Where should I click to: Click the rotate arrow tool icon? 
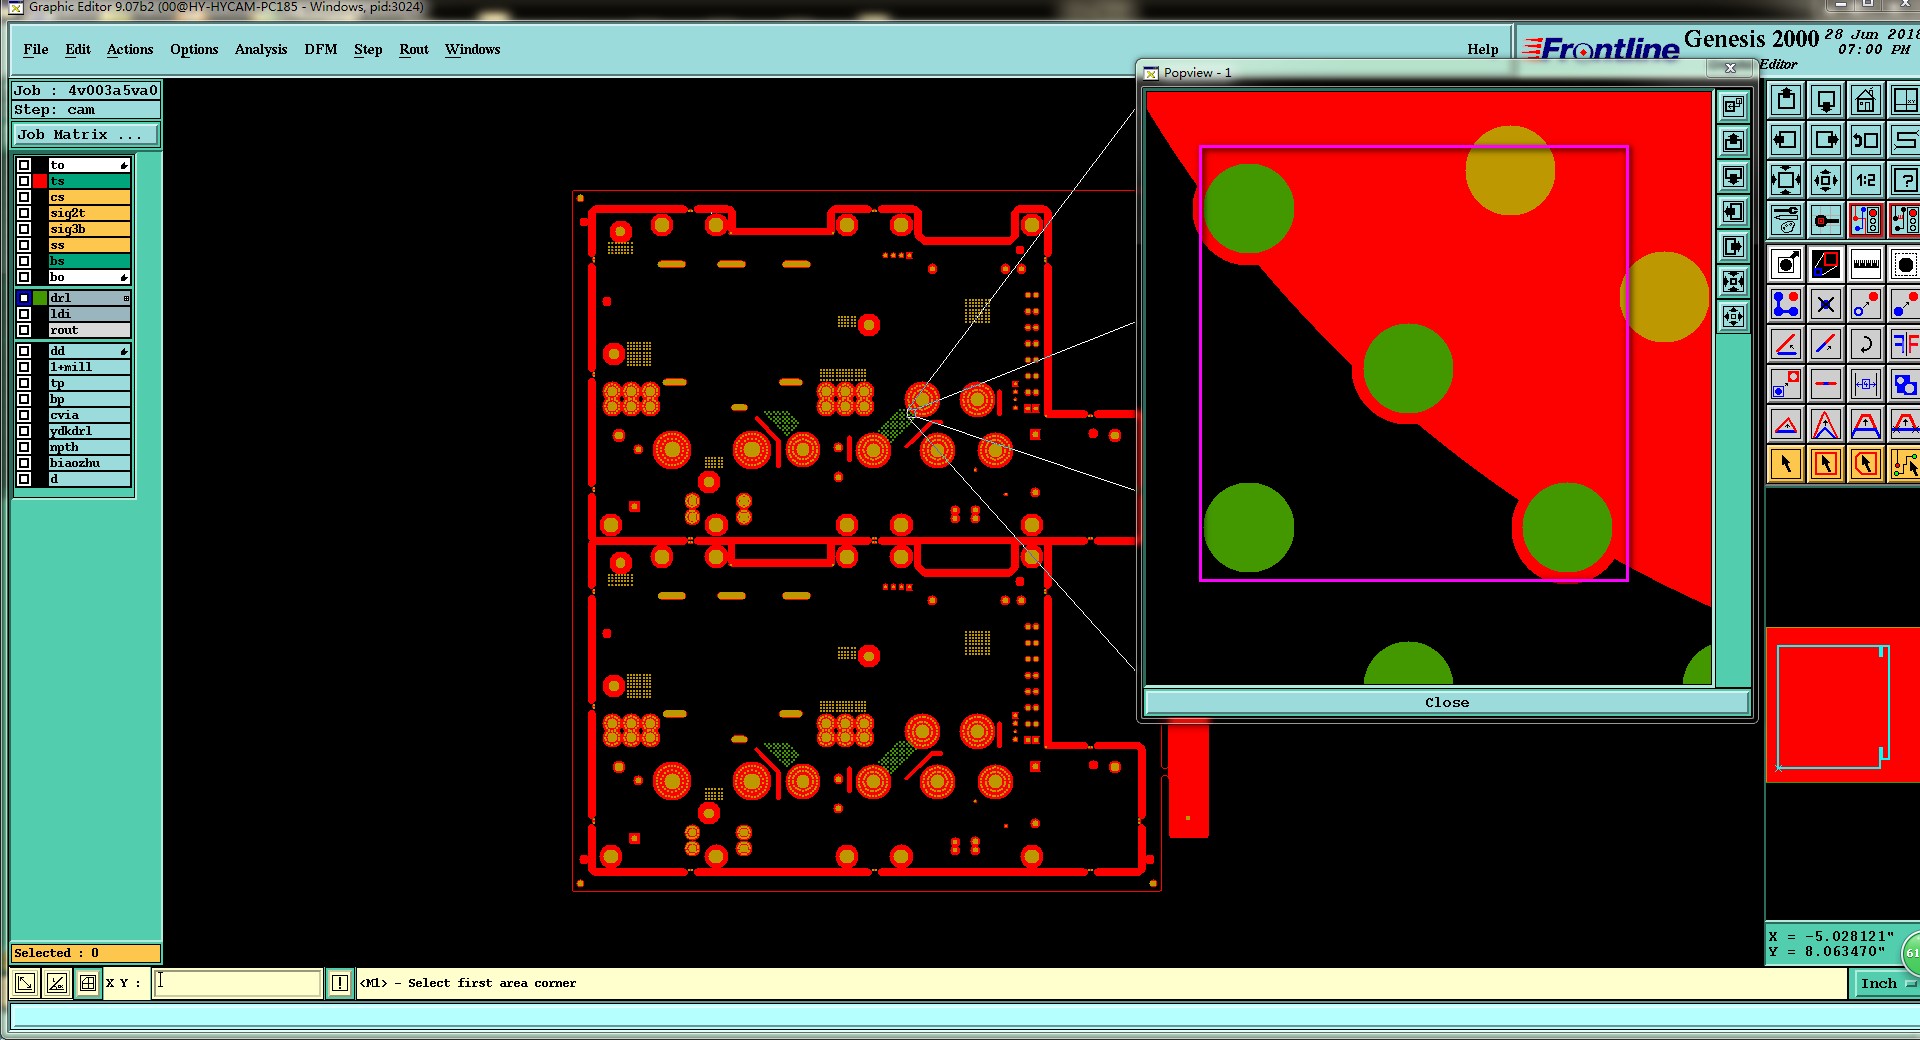click(x=1866, y=344)
